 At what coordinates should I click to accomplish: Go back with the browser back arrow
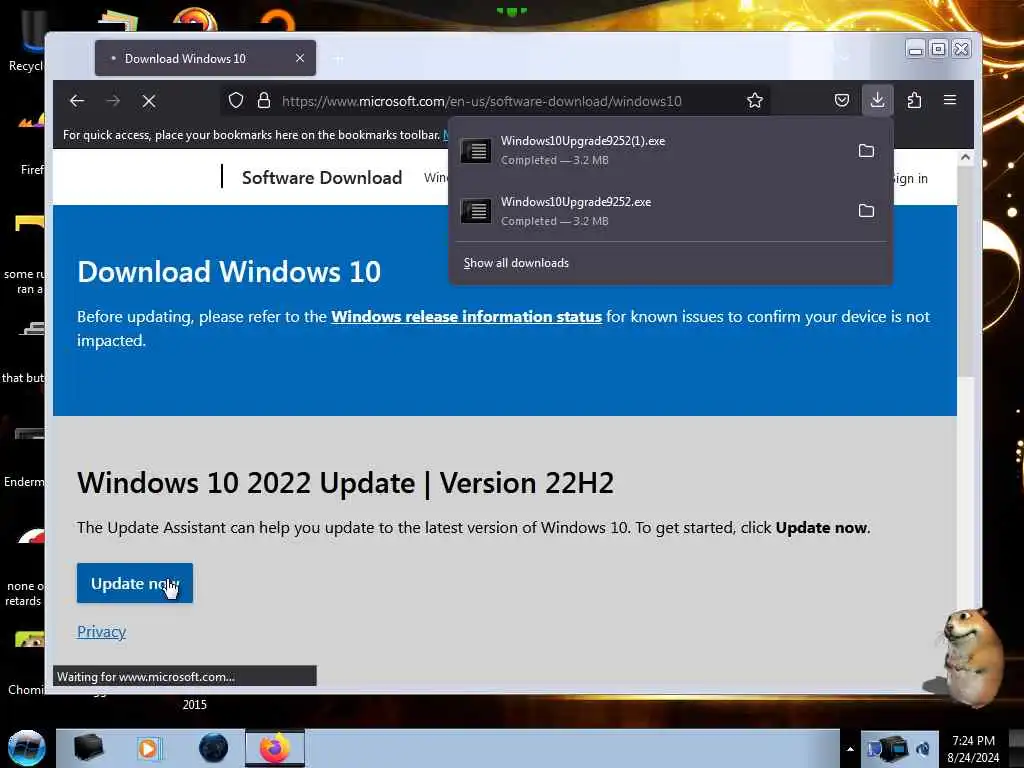(x=77, y=101)
